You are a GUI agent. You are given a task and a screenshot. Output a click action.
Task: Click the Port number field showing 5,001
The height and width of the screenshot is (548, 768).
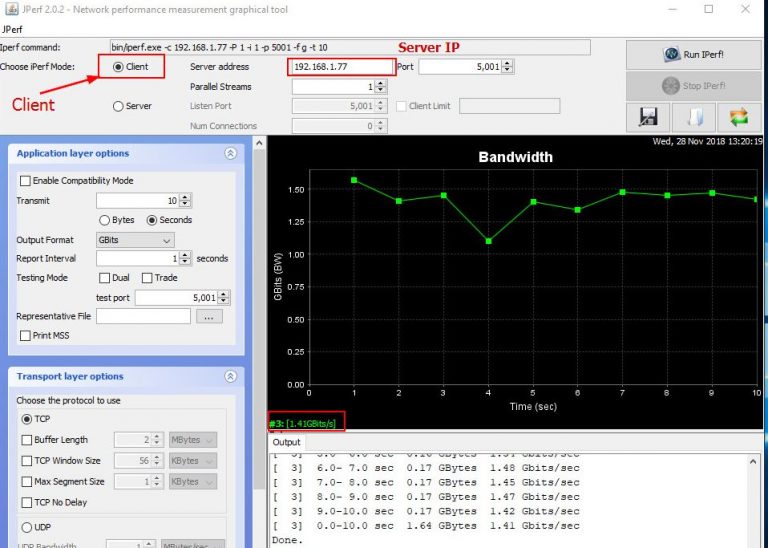coord(460,67)
